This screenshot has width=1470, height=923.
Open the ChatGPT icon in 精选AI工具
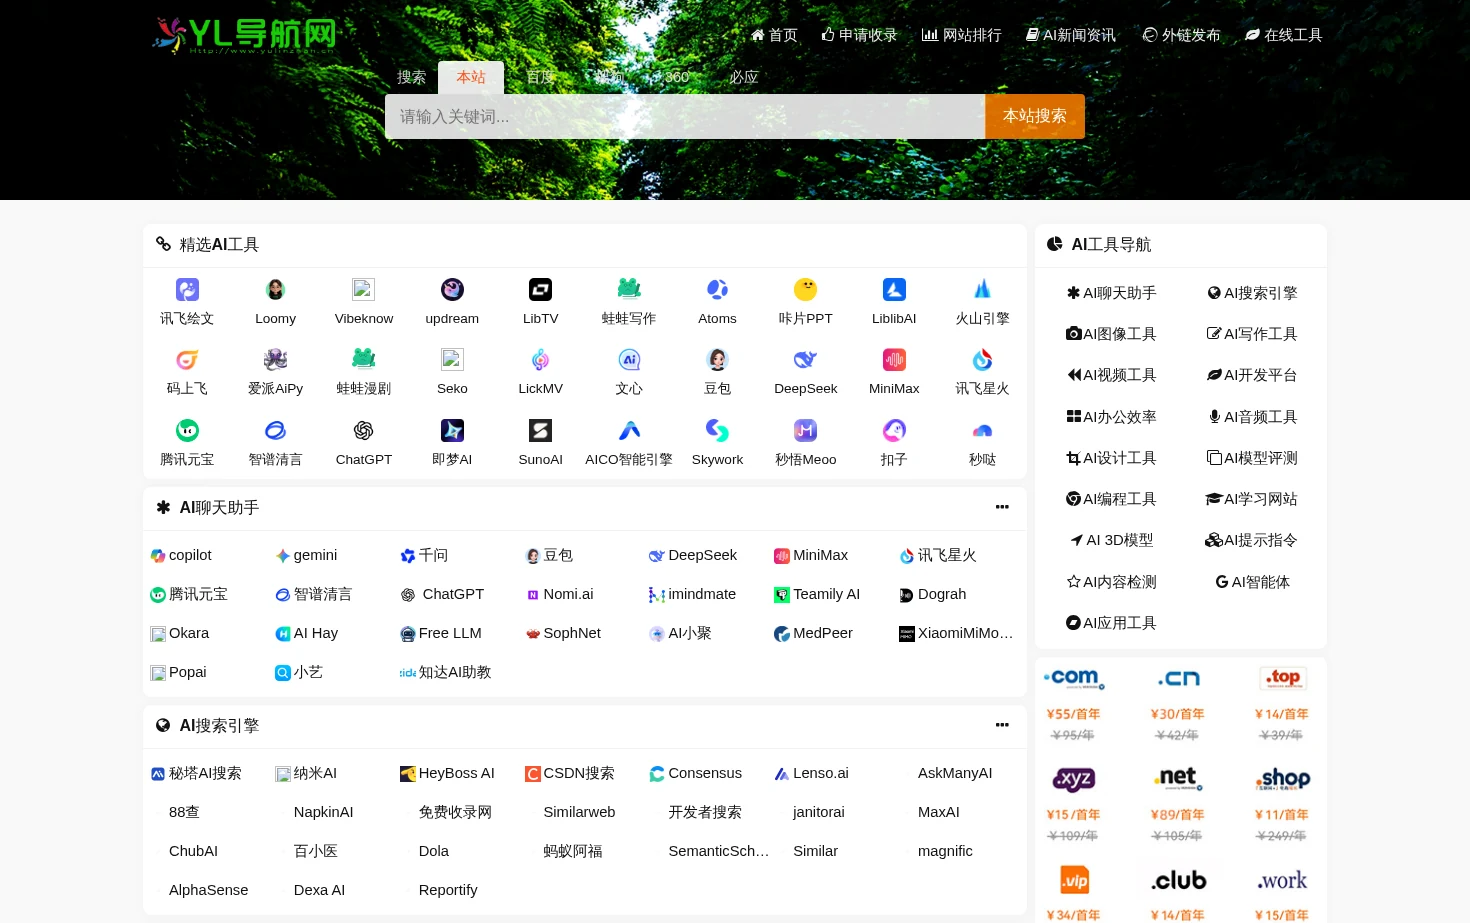364,431
